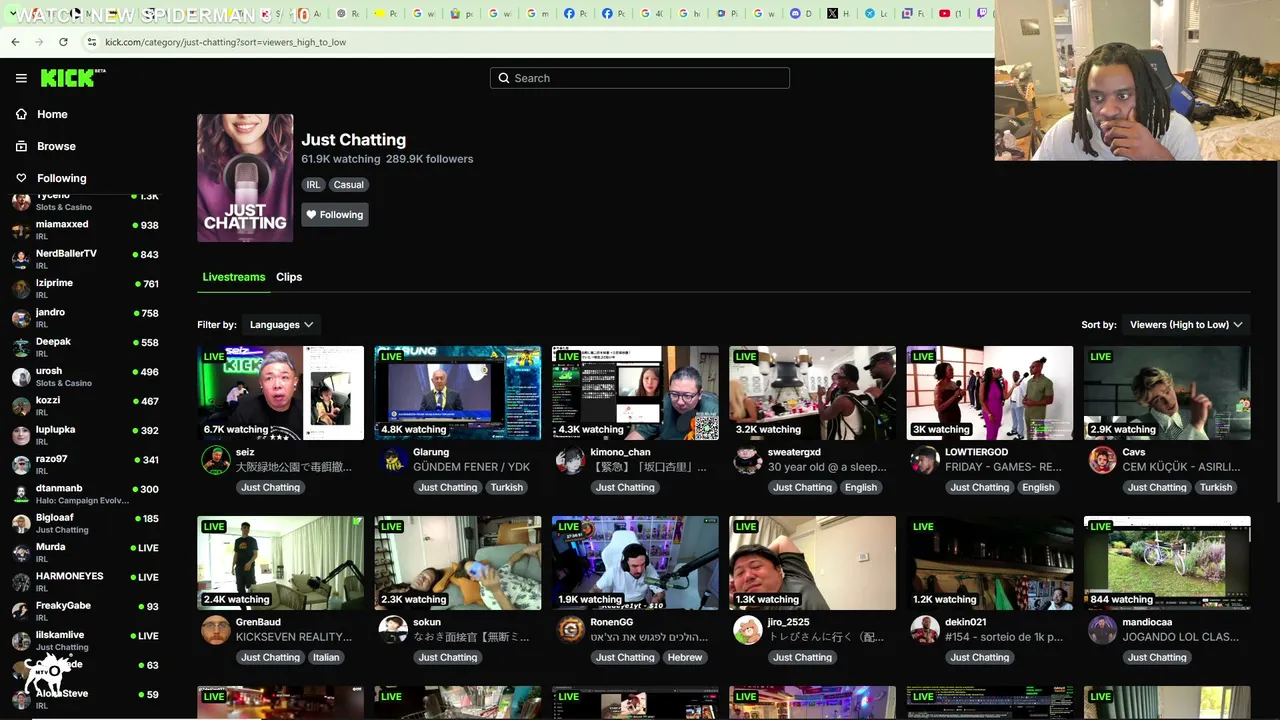This screenshot has height=720, width=1280.
Task: Switch to the Clips tab
Action: 289,277
